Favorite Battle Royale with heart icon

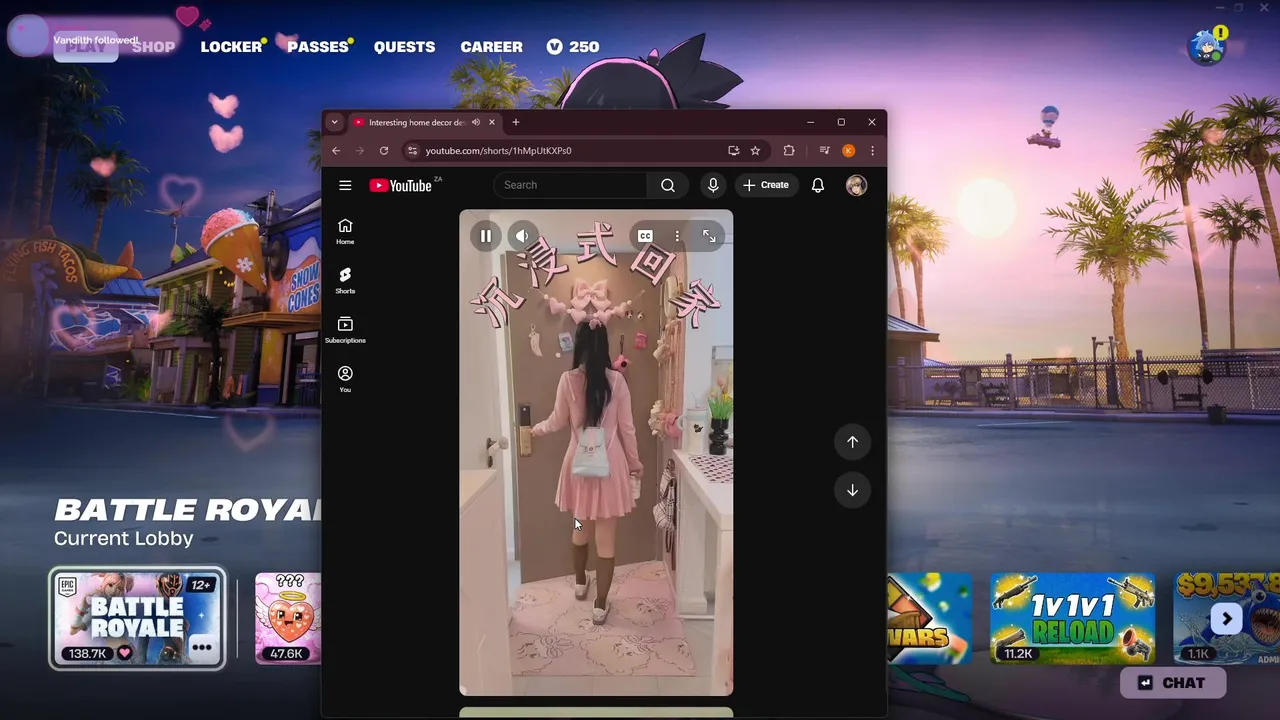(124, 653)
